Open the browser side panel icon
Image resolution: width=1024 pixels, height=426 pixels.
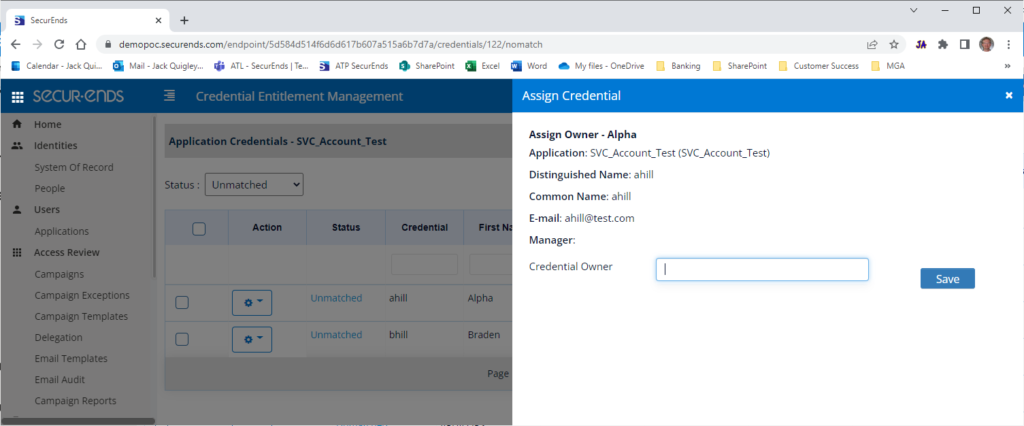tap(964, 44)
